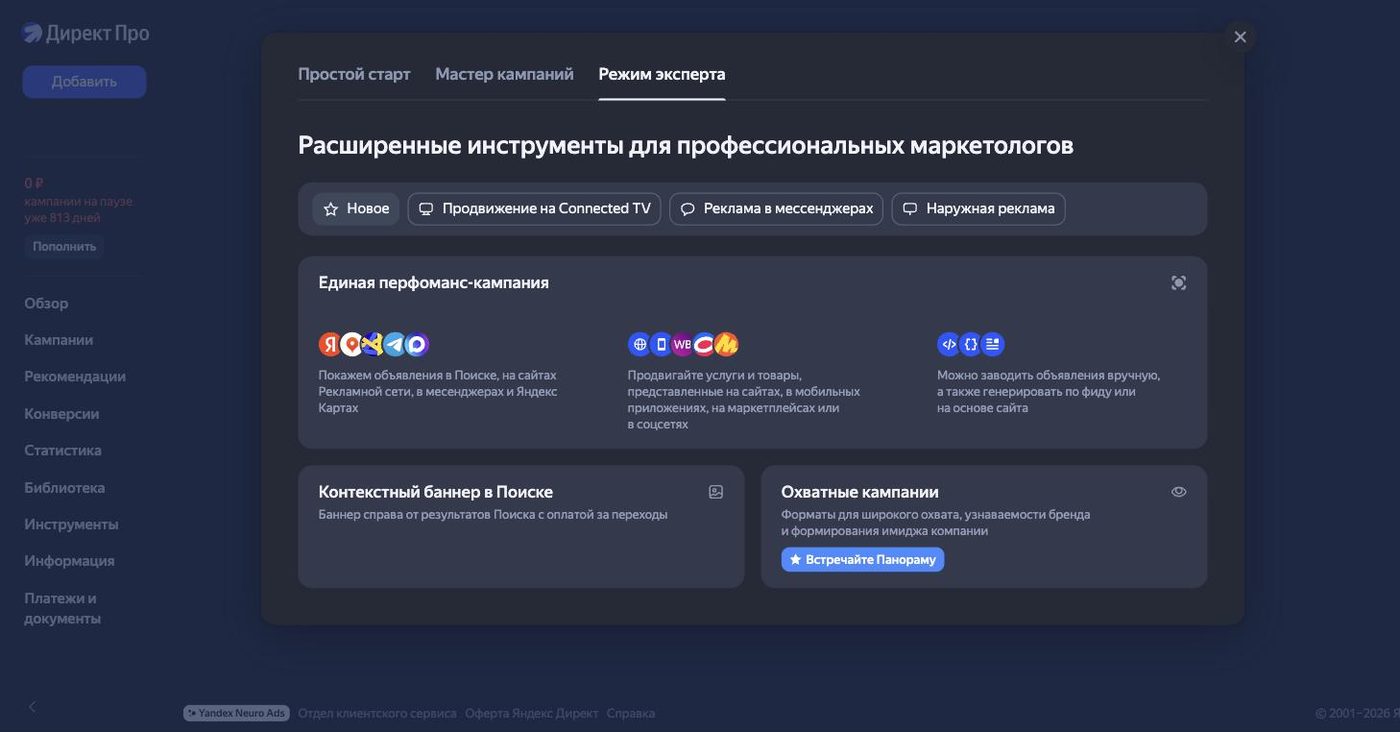Collapse the left sidebar with the arrow

coord(32,707)
